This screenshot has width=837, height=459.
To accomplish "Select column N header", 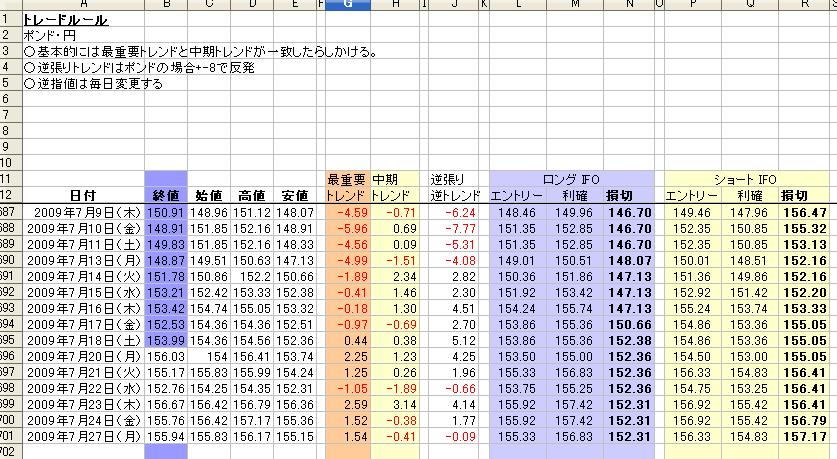I will pos(629,6).
